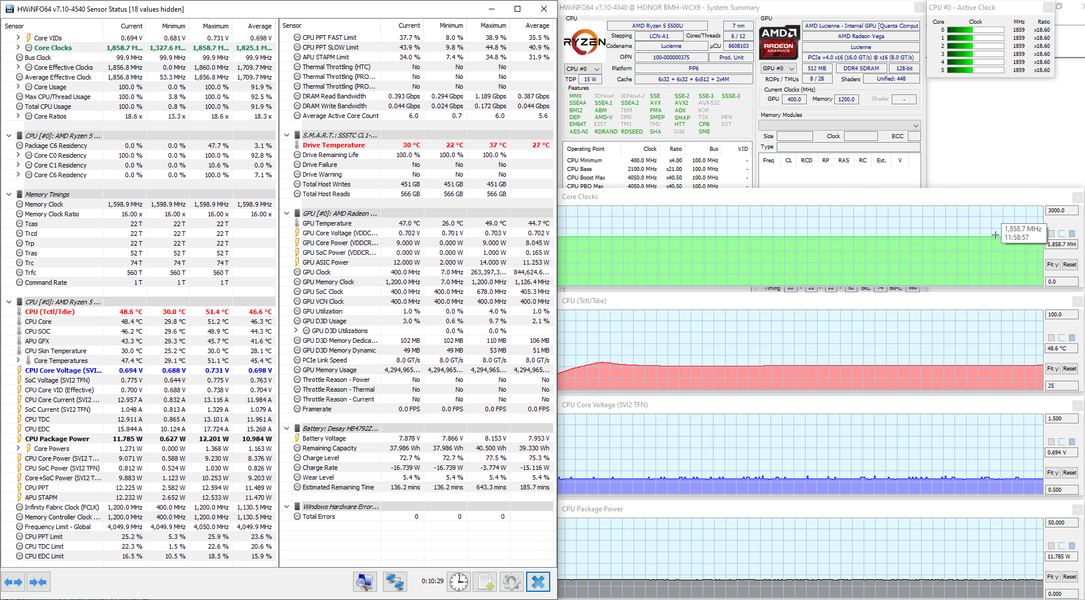Click the chip icon of Memory Timings header
This screenshot has width=1085, height=600.
click(19, 194)
